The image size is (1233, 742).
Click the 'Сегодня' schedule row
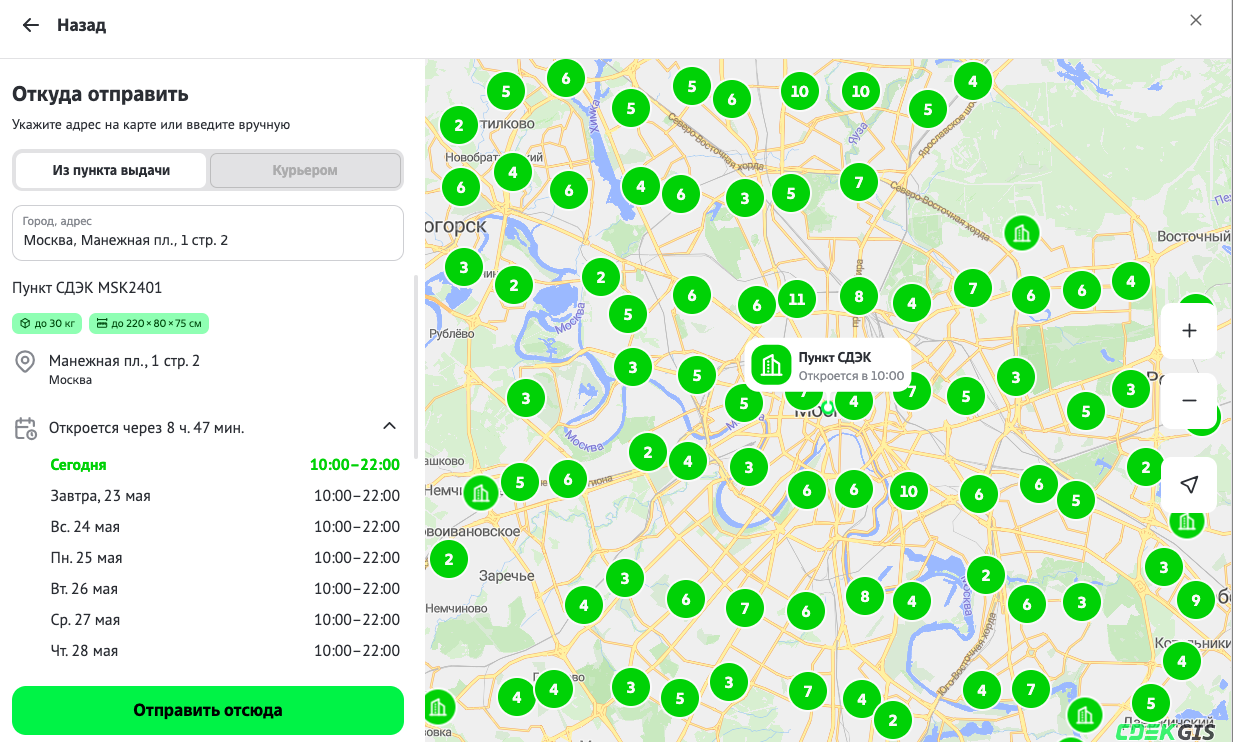pos(225,465)
